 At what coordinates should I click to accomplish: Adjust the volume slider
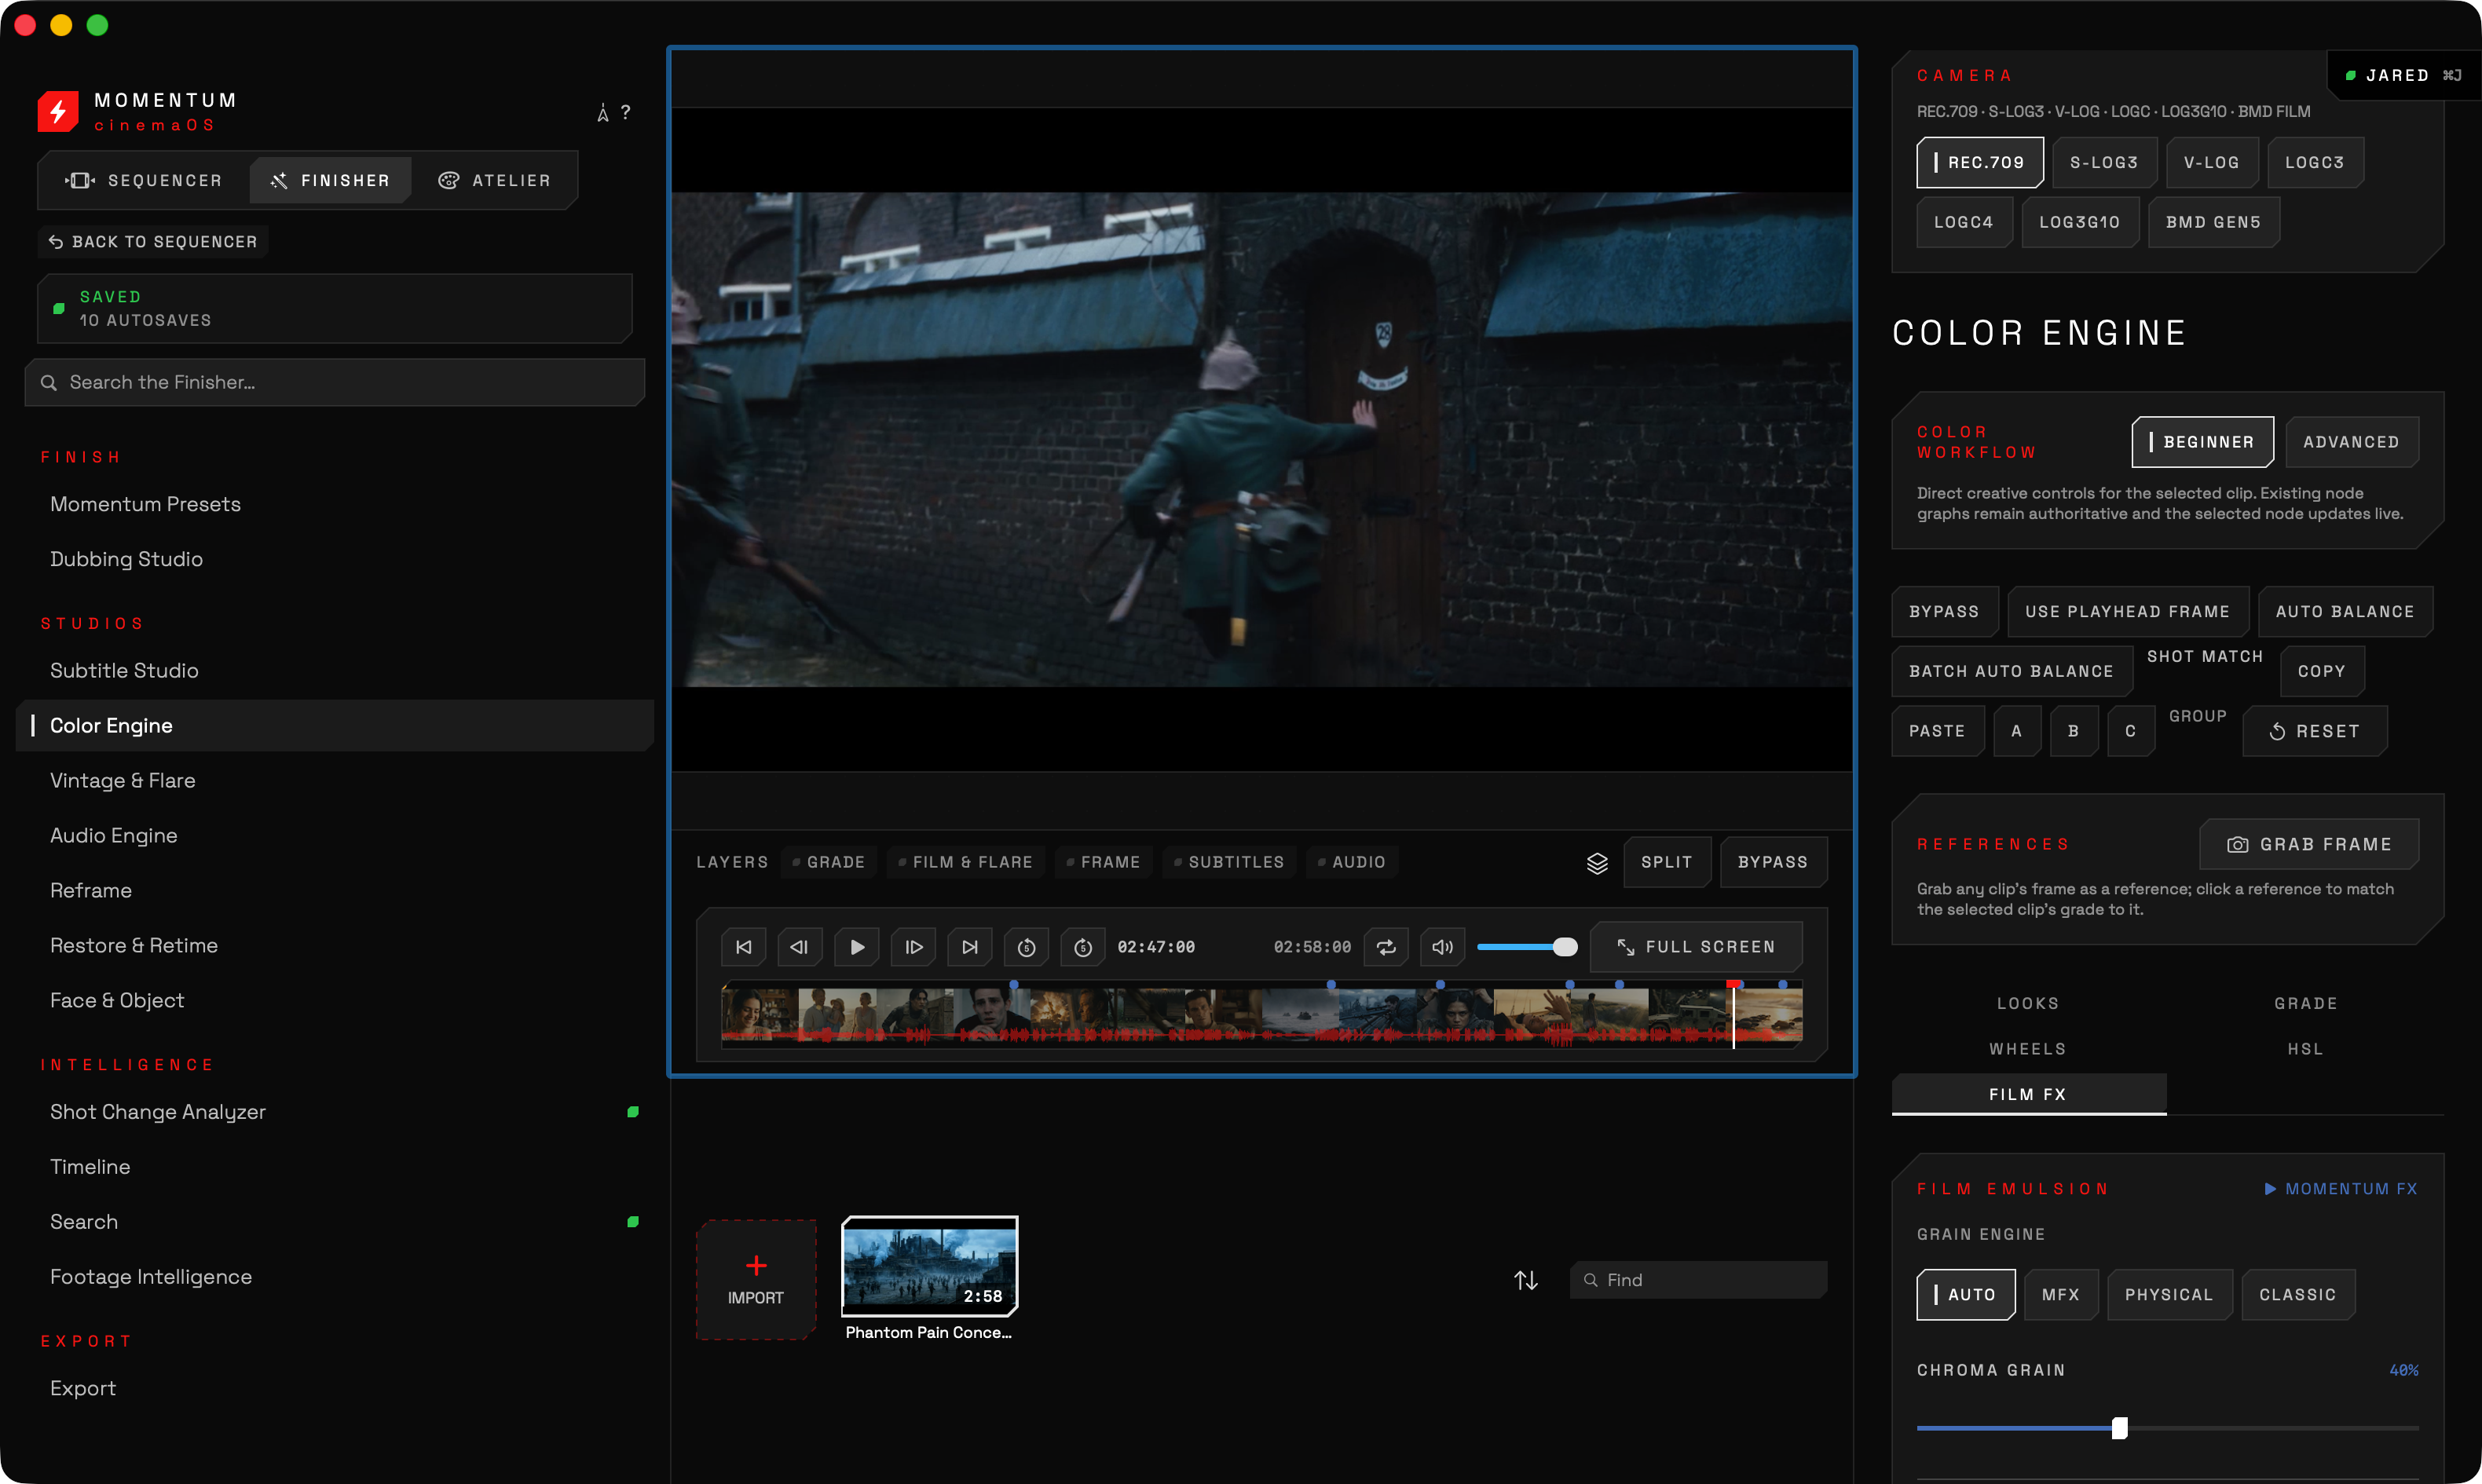[1527, 947]
